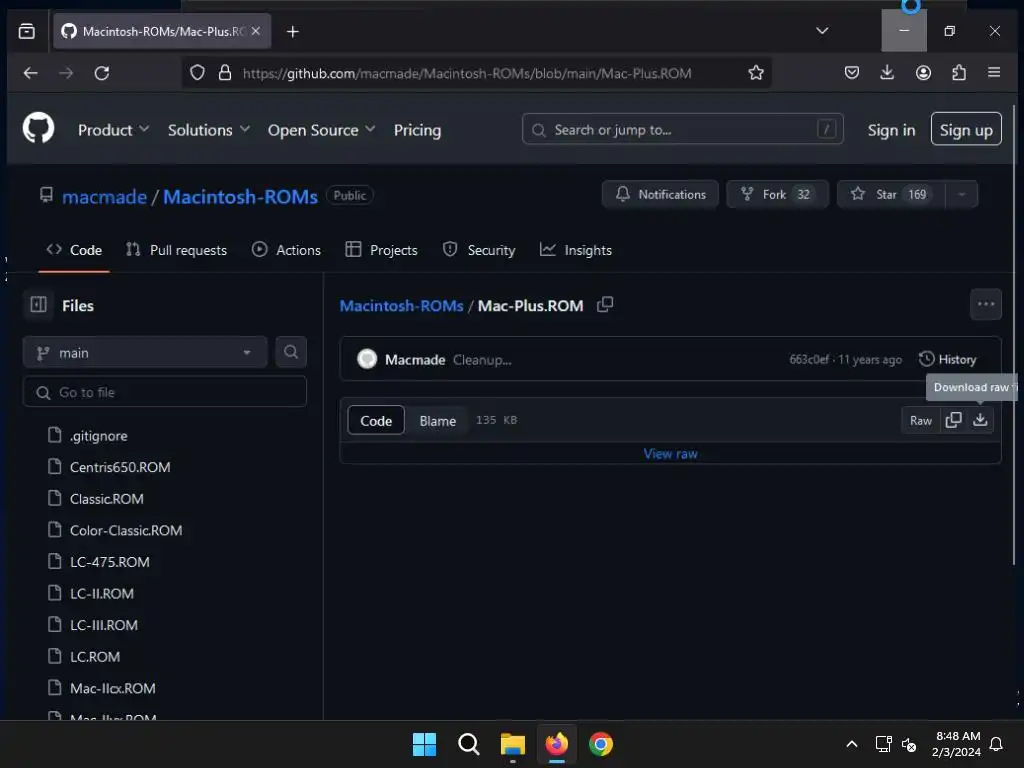Expand the Solutions menu
1024x768 pixels.
point(208,130)
